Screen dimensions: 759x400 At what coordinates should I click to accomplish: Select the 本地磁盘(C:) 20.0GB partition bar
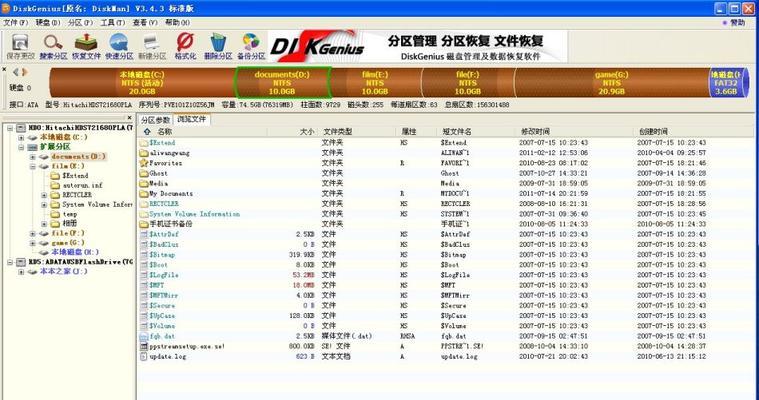[142, 83]
